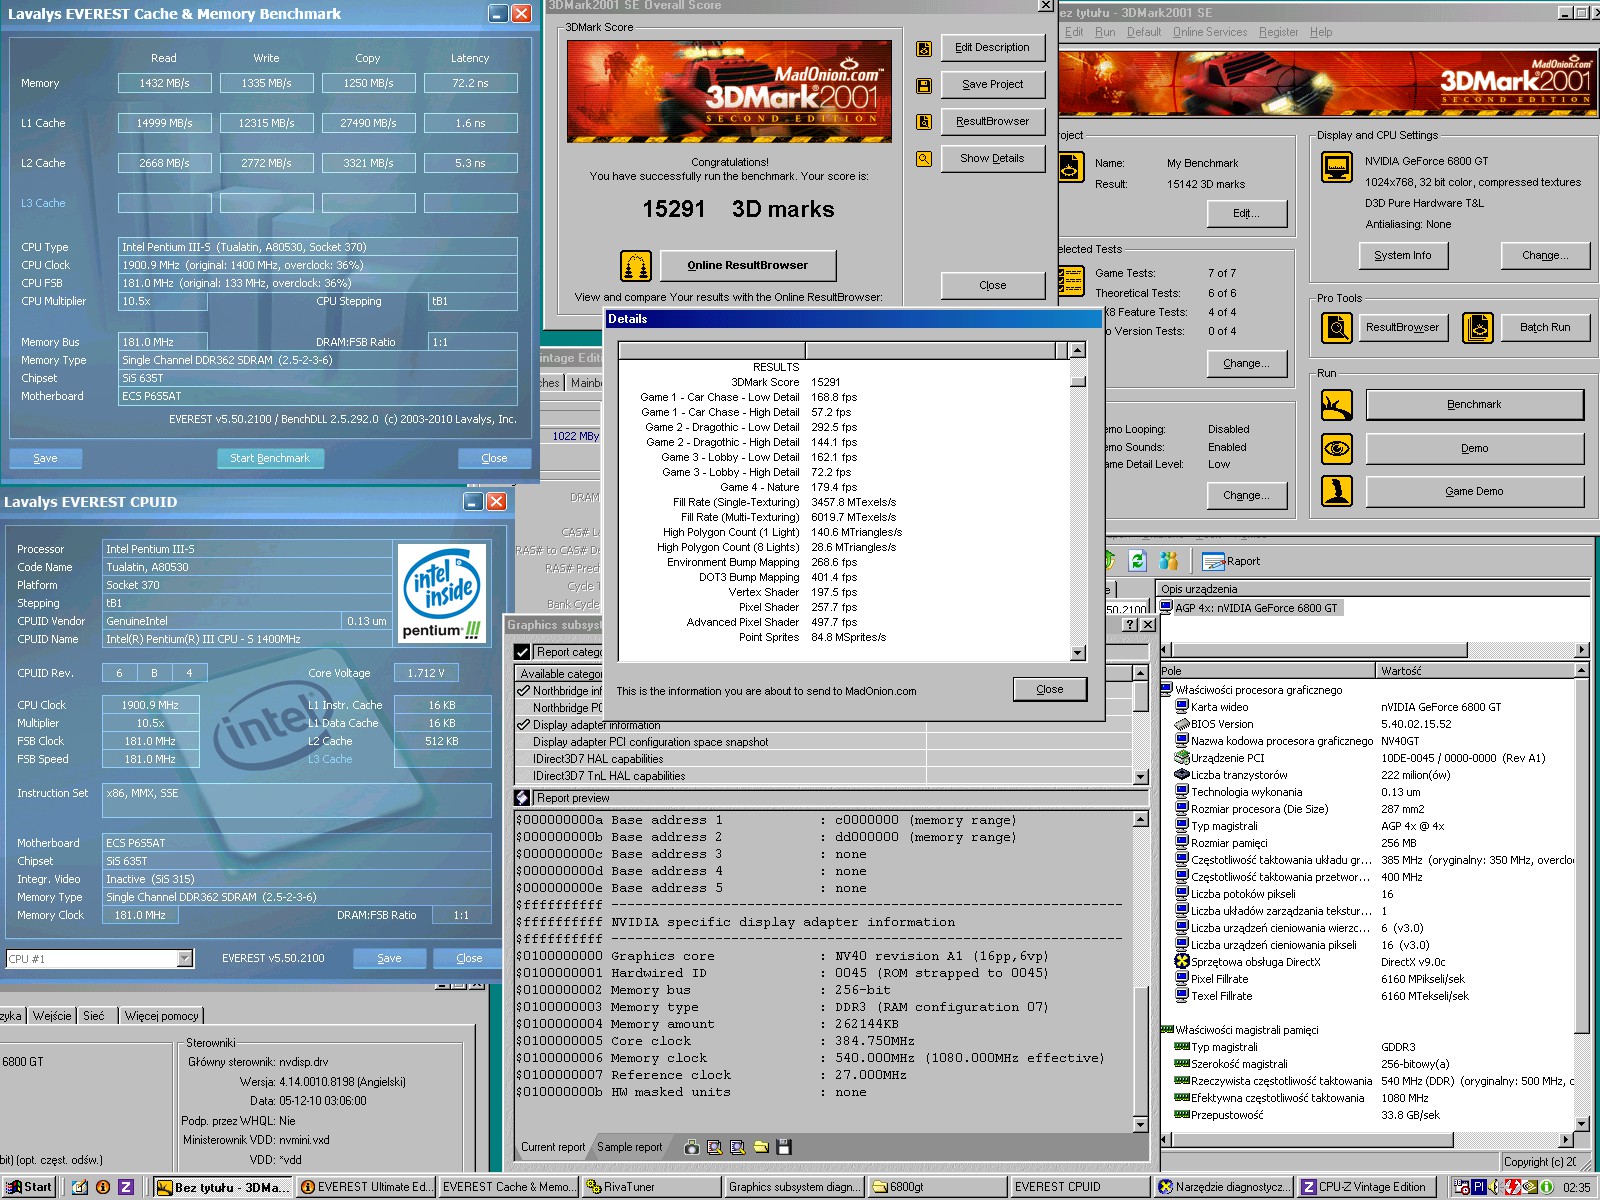Click folder open icon in diagnostic report toolbar
The height and width of the screenshot is (1200, 1600).
(x=761, y=1147)
